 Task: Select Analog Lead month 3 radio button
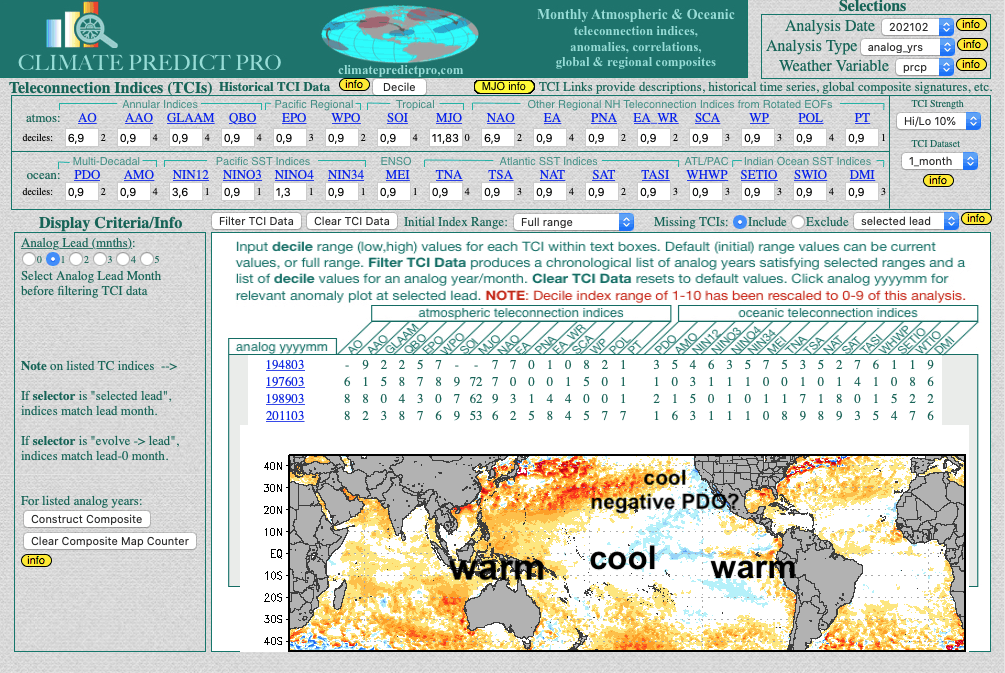(100, 260)
